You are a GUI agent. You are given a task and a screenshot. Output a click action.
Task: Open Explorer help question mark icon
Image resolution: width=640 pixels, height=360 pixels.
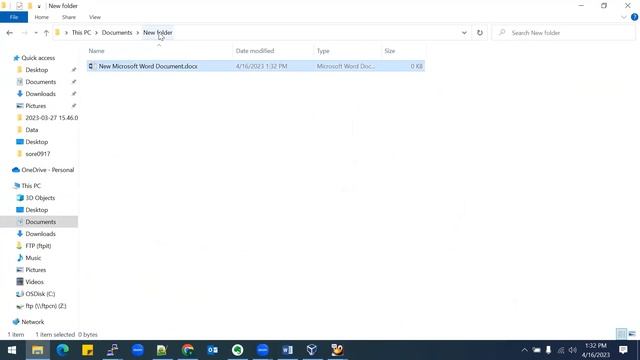[634, 17]
